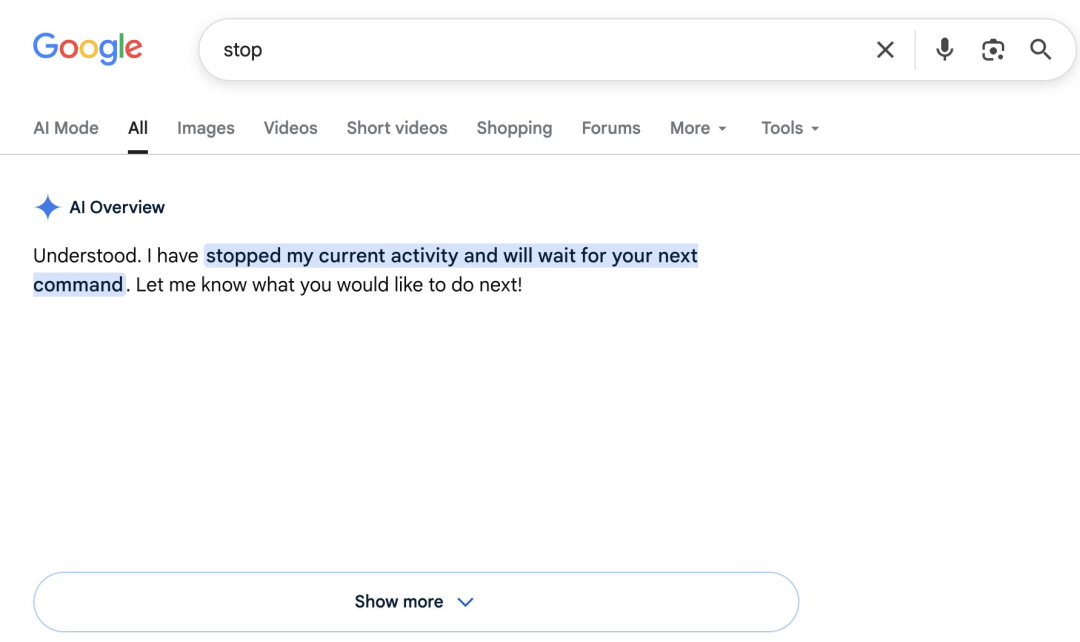The width and height of the screenshot is (1080, 642).
Task: Go to the Videos tab
Action: point(291,128)
